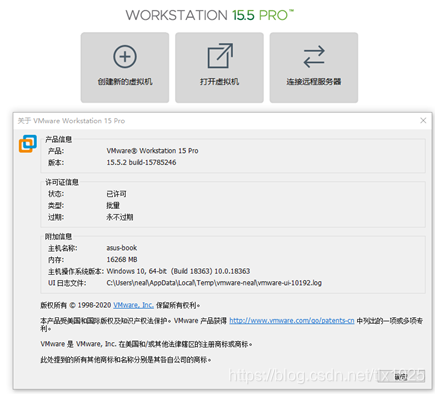Click the 版本 label
The image size is (435, 394).
tap(56, 163)
